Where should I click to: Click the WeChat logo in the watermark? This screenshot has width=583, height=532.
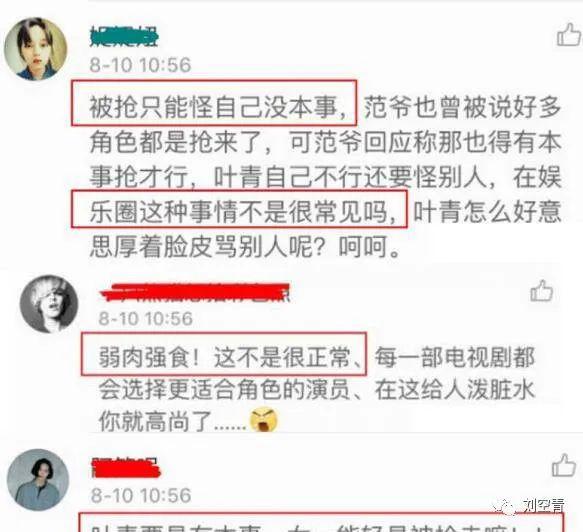[505, 506]
